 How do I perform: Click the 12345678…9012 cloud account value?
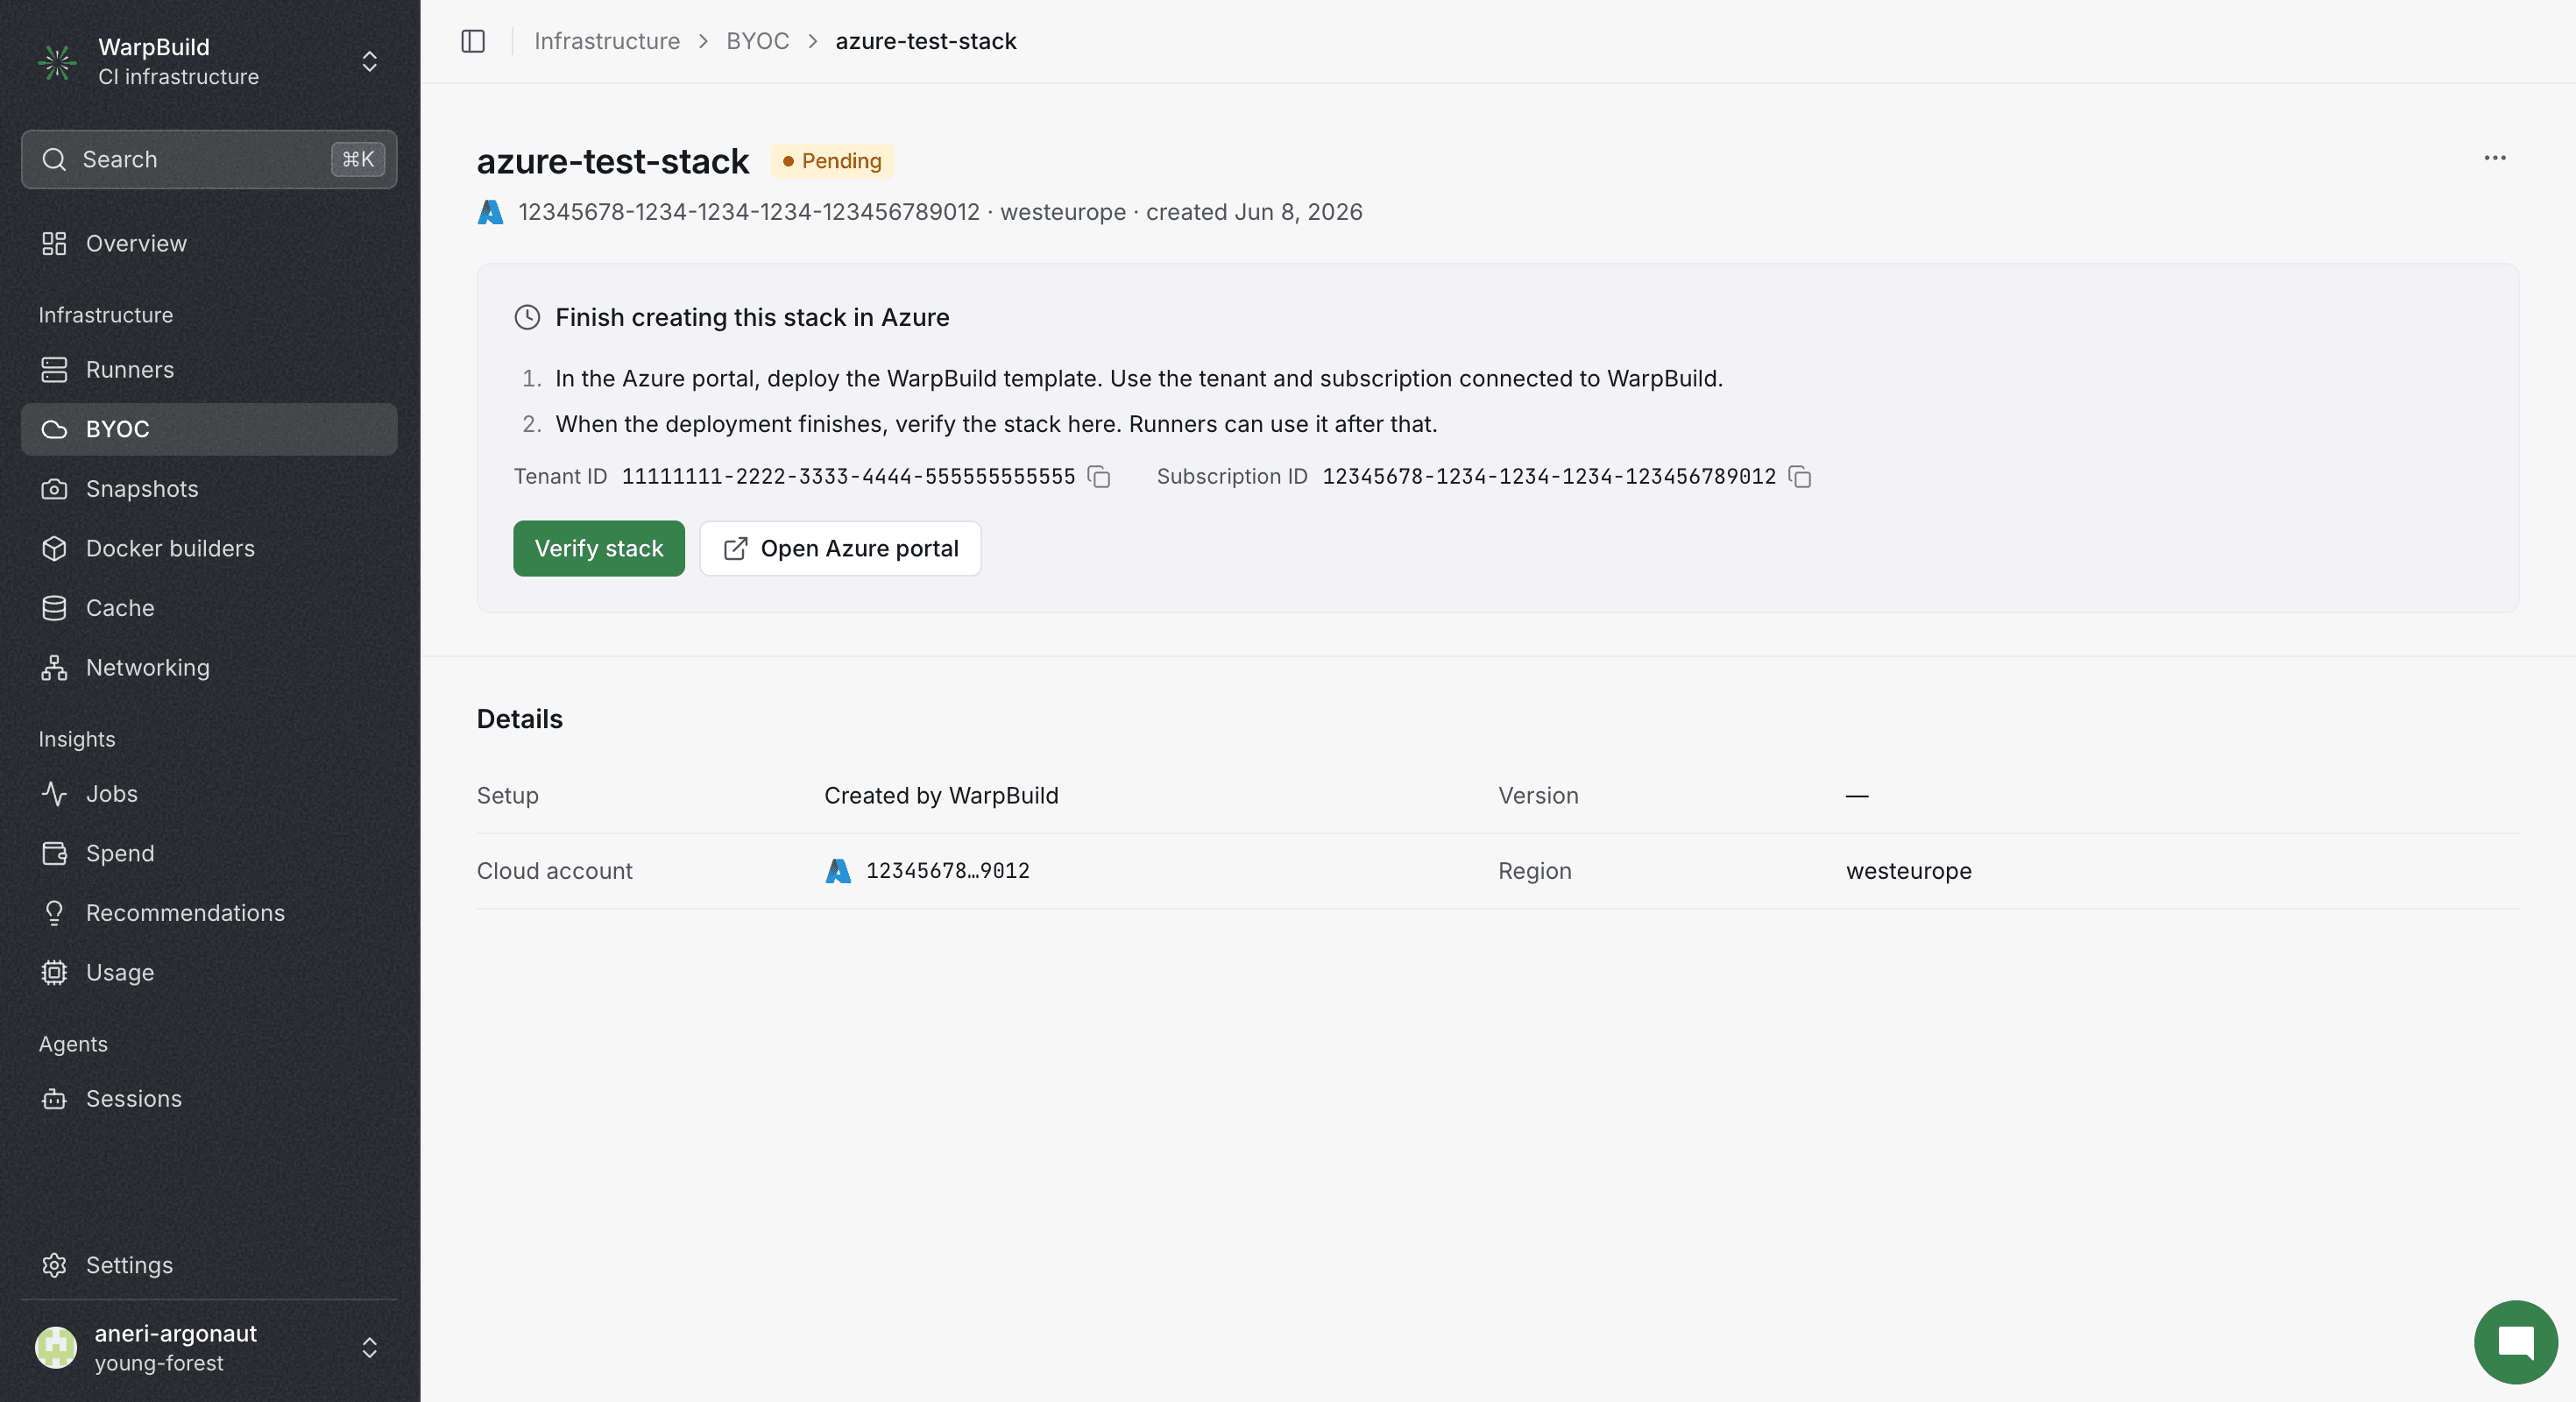947,871
